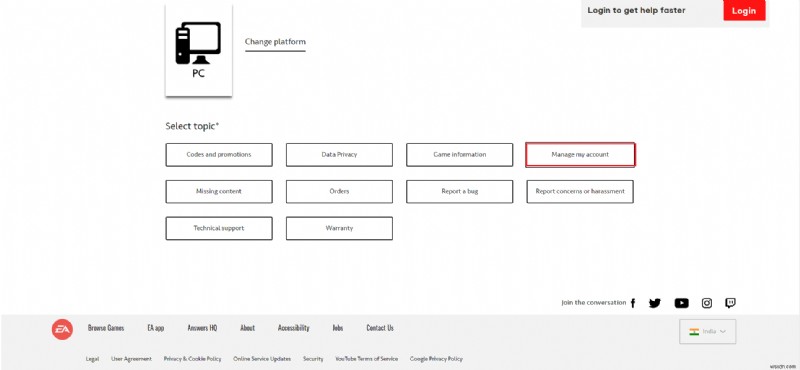Select Codes and promotions topic

click(x=219, y=155)
